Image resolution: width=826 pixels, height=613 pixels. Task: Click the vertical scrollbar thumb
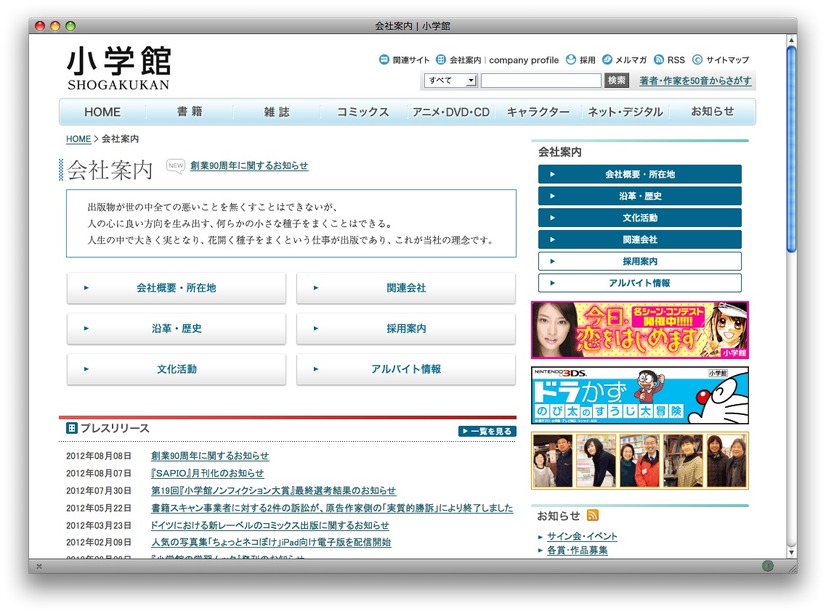click(x=791, y=150)
